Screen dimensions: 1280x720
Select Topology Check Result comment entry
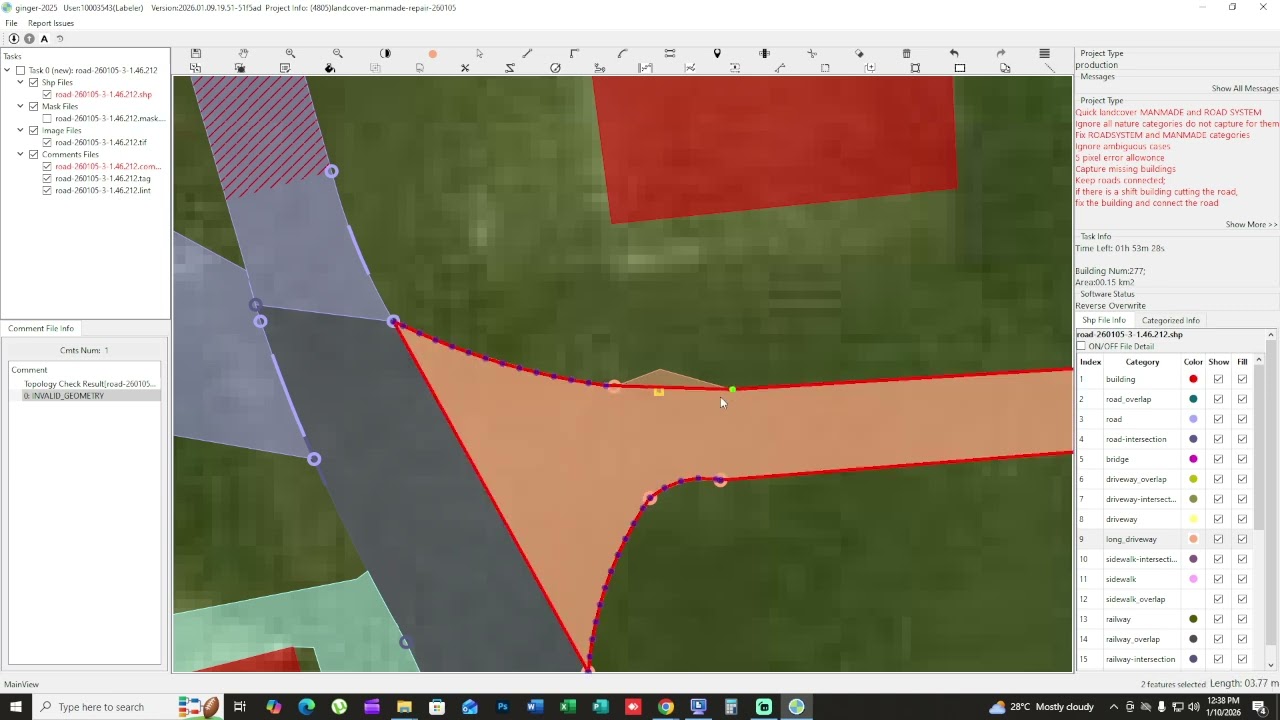(x=89, y=384)
